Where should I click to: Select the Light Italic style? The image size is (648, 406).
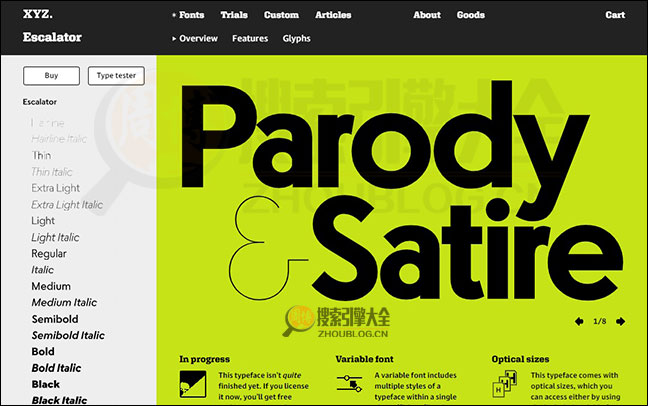pos(55,237)
